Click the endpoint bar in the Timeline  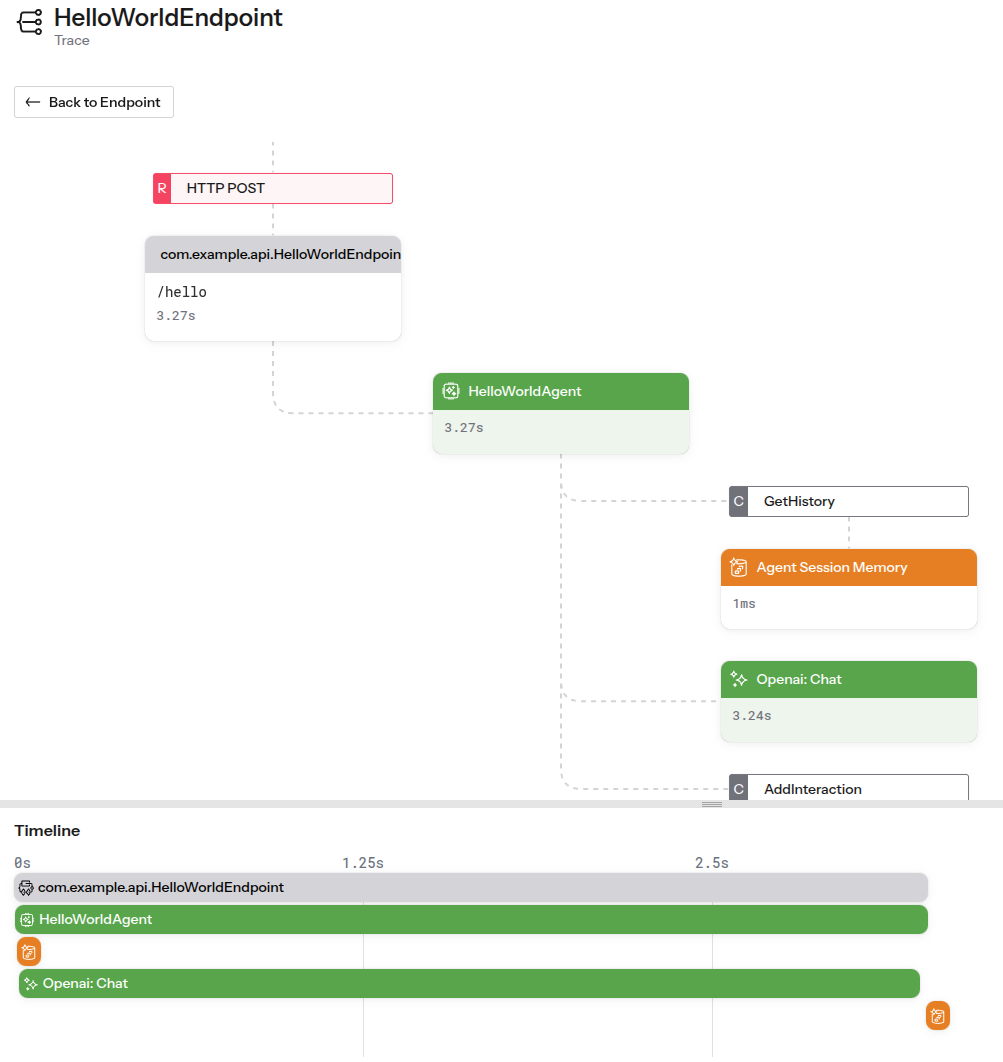[471, 887]
